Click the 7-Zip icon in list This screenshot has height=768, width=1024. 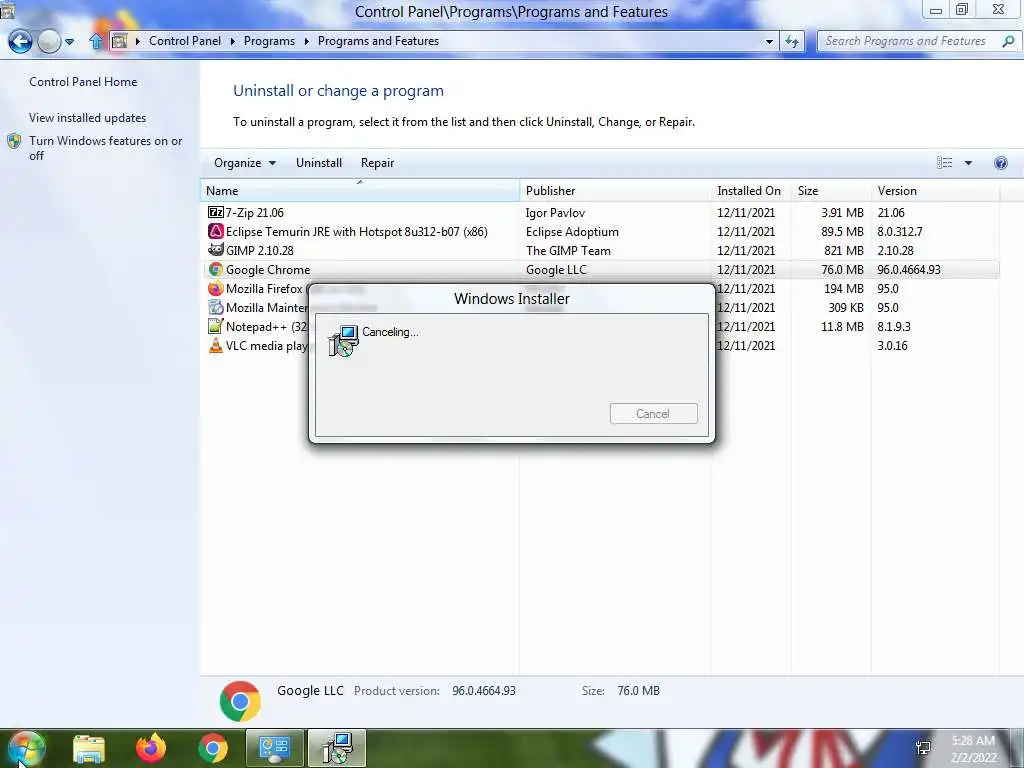coord(216,212)
